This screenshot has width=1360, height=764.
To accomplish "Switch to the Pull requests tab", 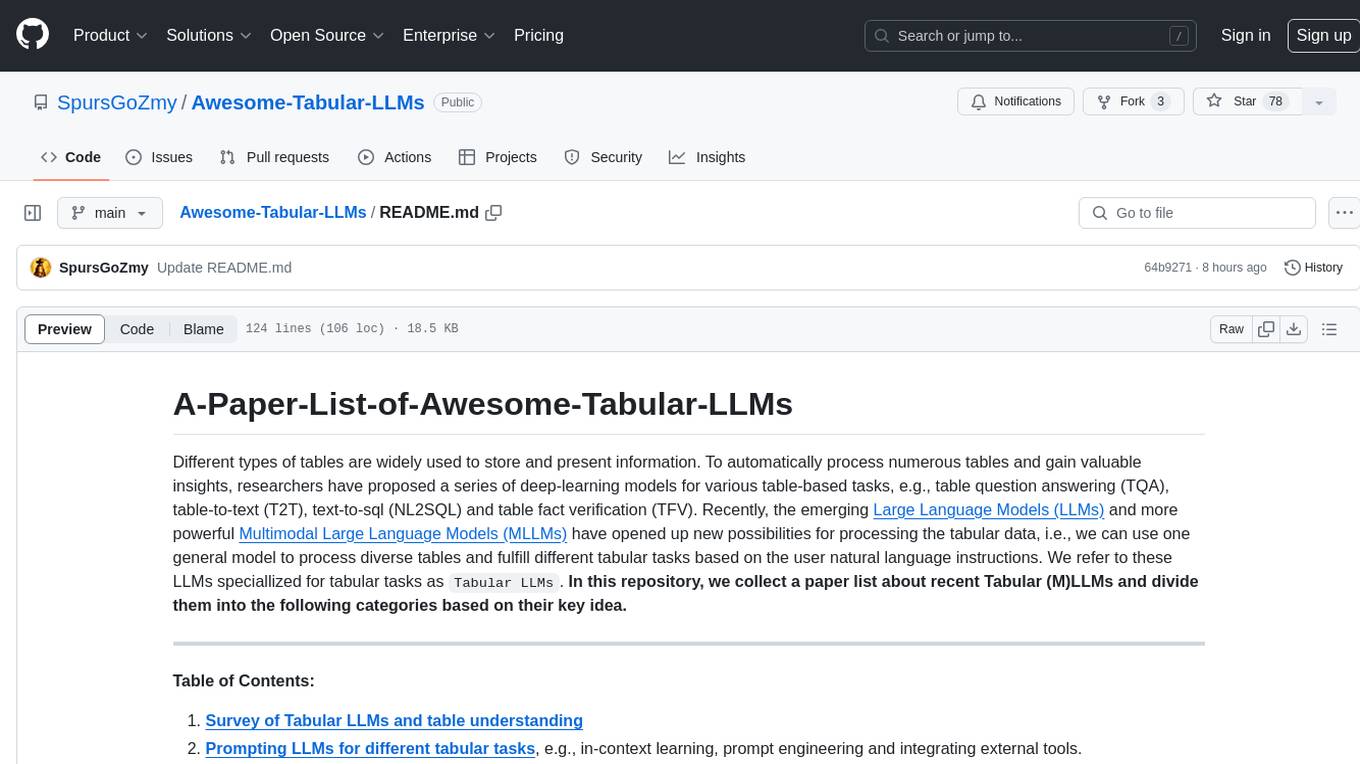I will point(274,157).
